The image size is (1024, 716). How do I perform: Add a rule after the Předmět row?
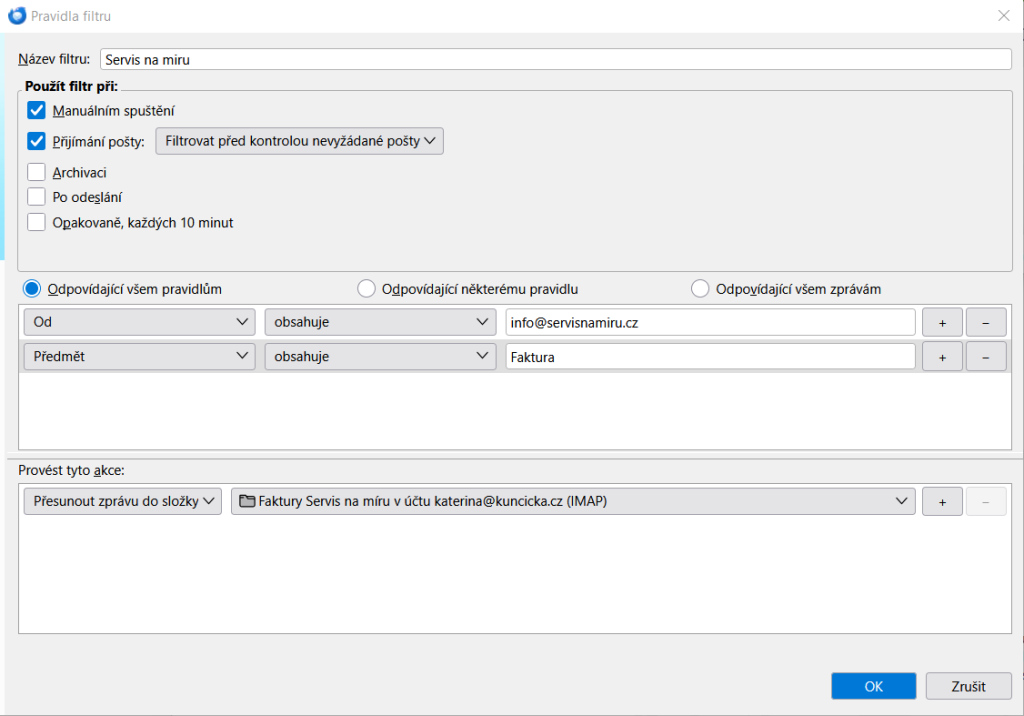click(942, 357)
